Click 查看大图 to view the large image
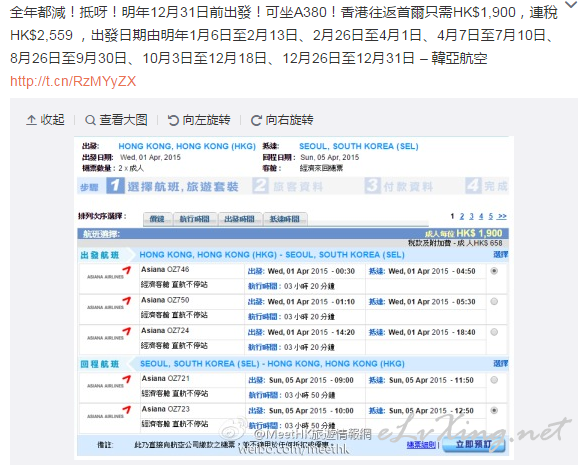Viewport: 582px width, 465px height. (x=116, y=120)
